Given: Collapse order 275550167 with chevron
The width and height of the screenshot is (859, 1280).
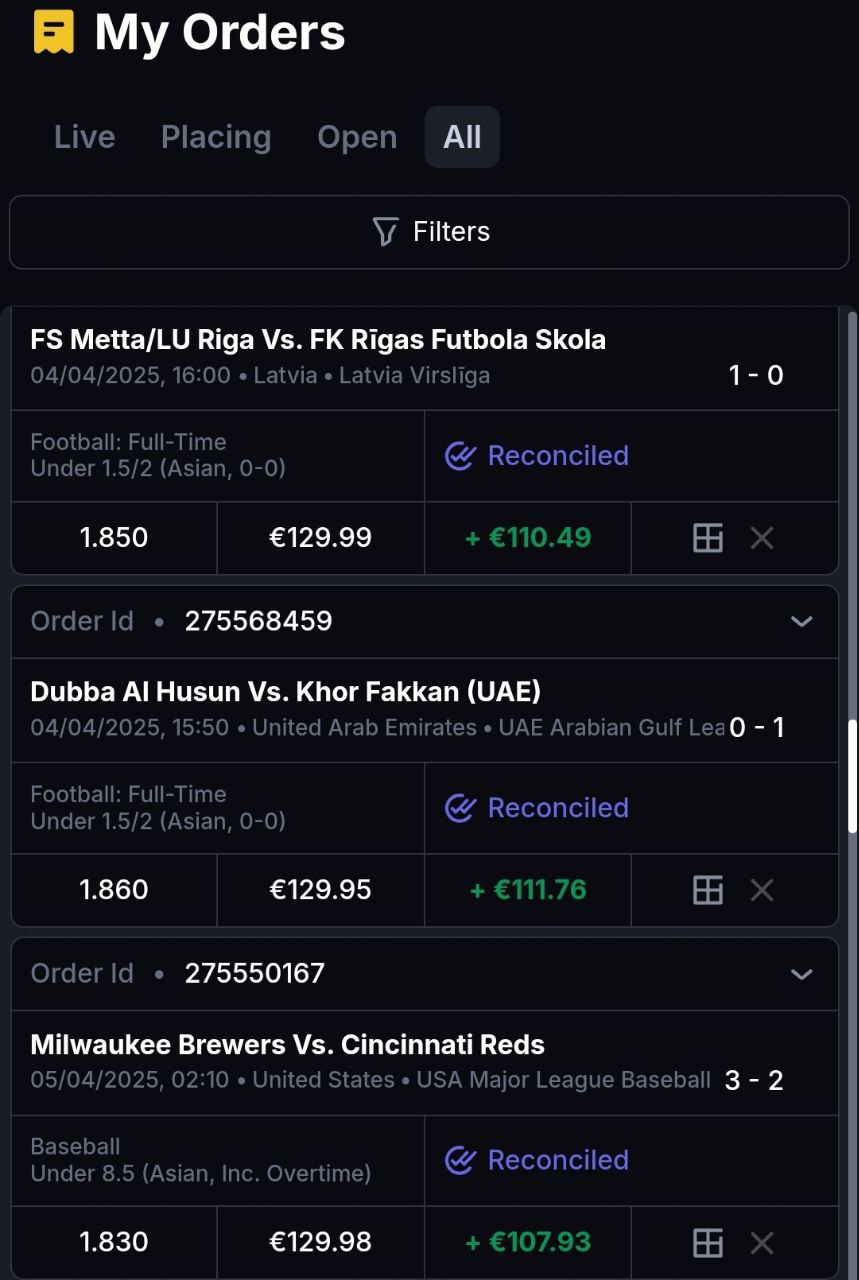Looking at the screenshot, I should pos(801,973).
